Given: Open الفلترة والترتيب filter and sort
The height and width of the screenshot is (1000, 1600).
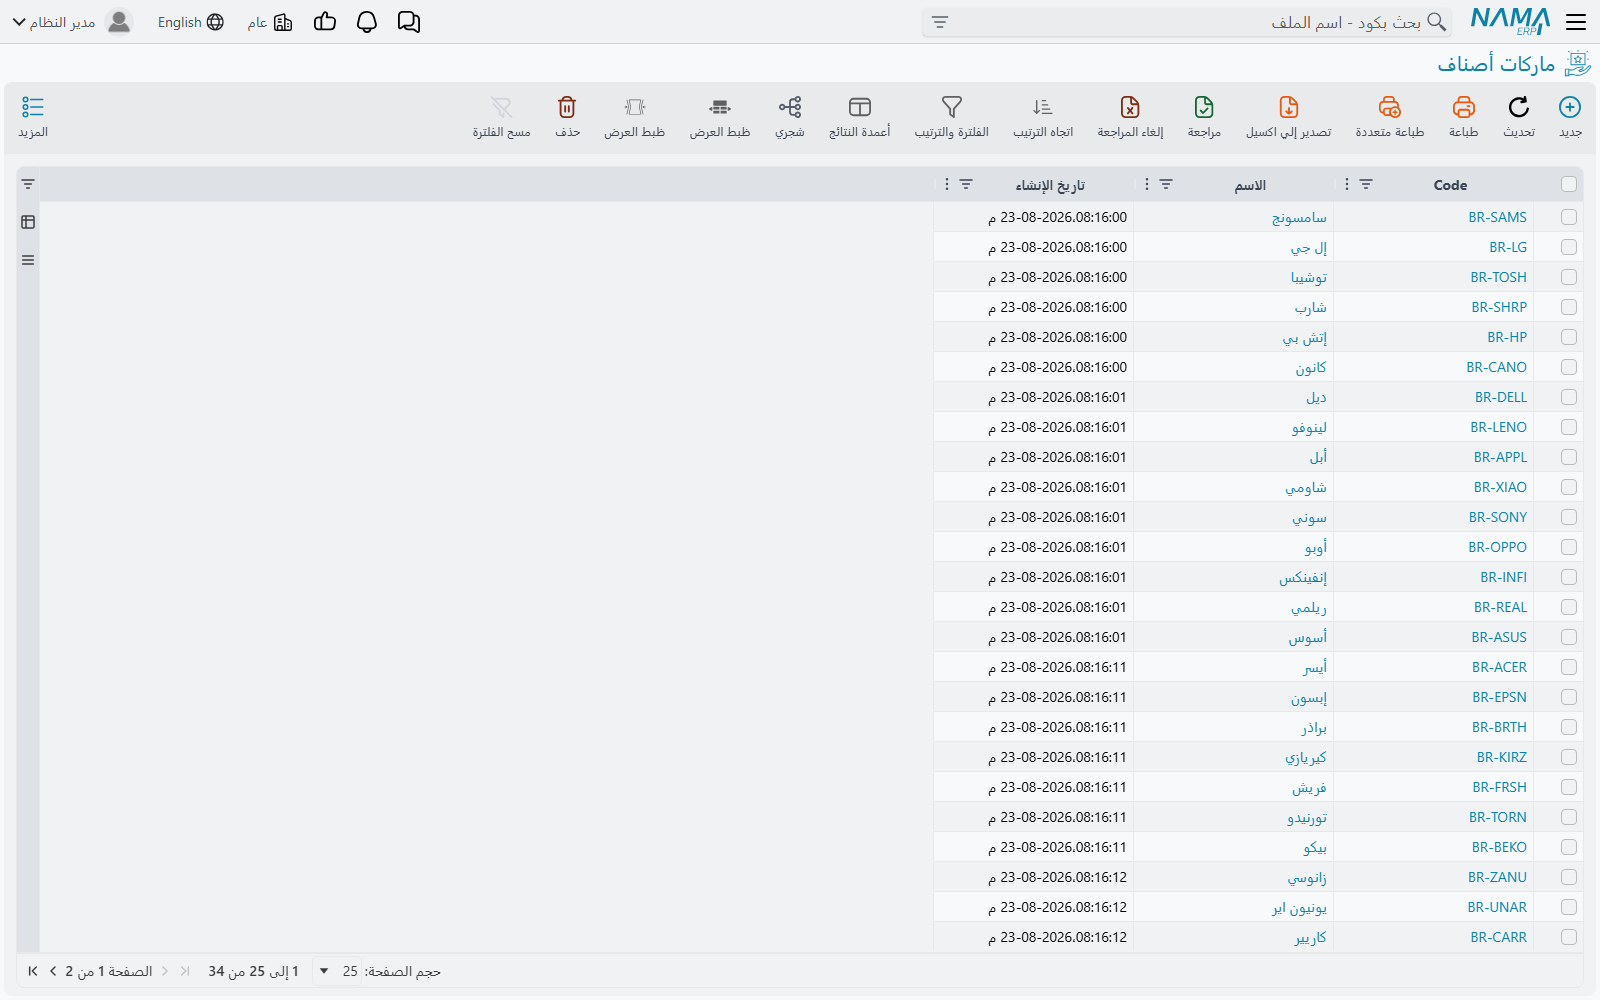Looking at the screenshot, I should pos(951,117).
